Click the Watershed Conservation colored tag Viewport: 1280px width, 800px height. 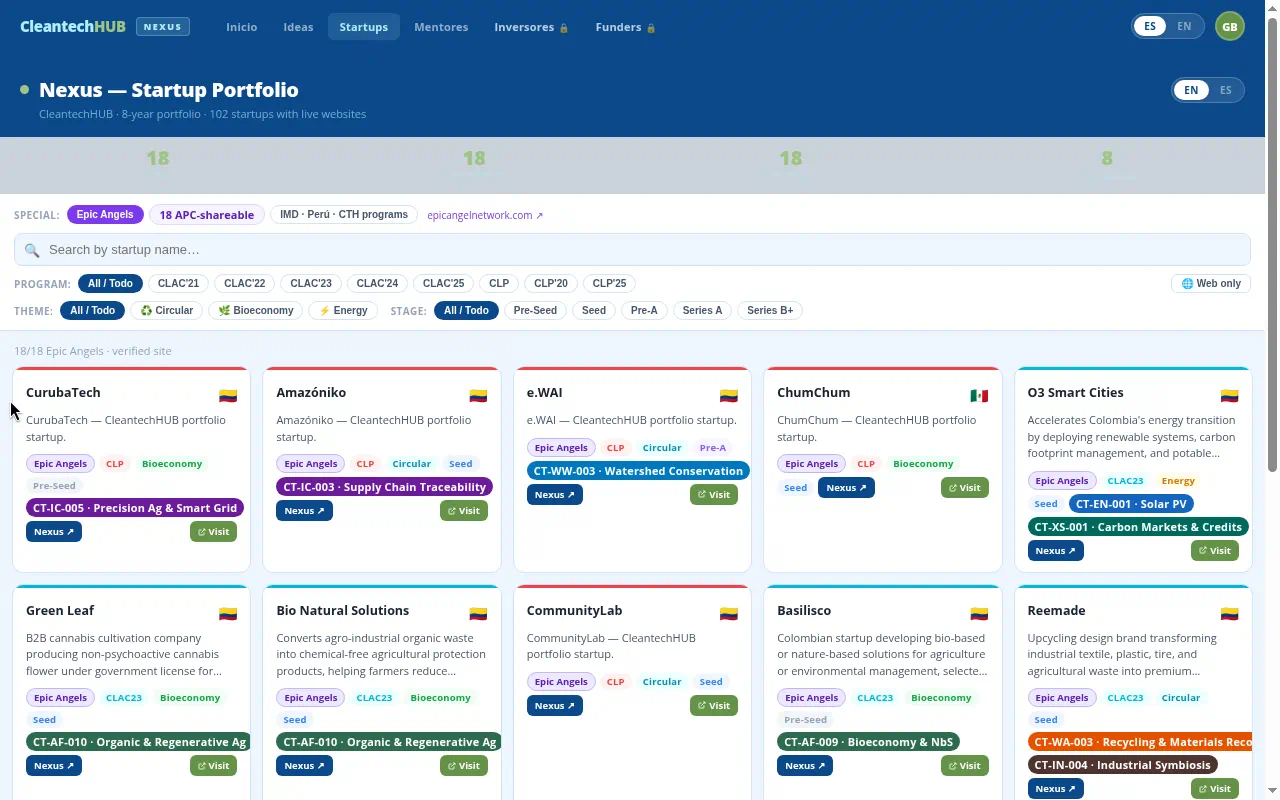coord(638,471)
